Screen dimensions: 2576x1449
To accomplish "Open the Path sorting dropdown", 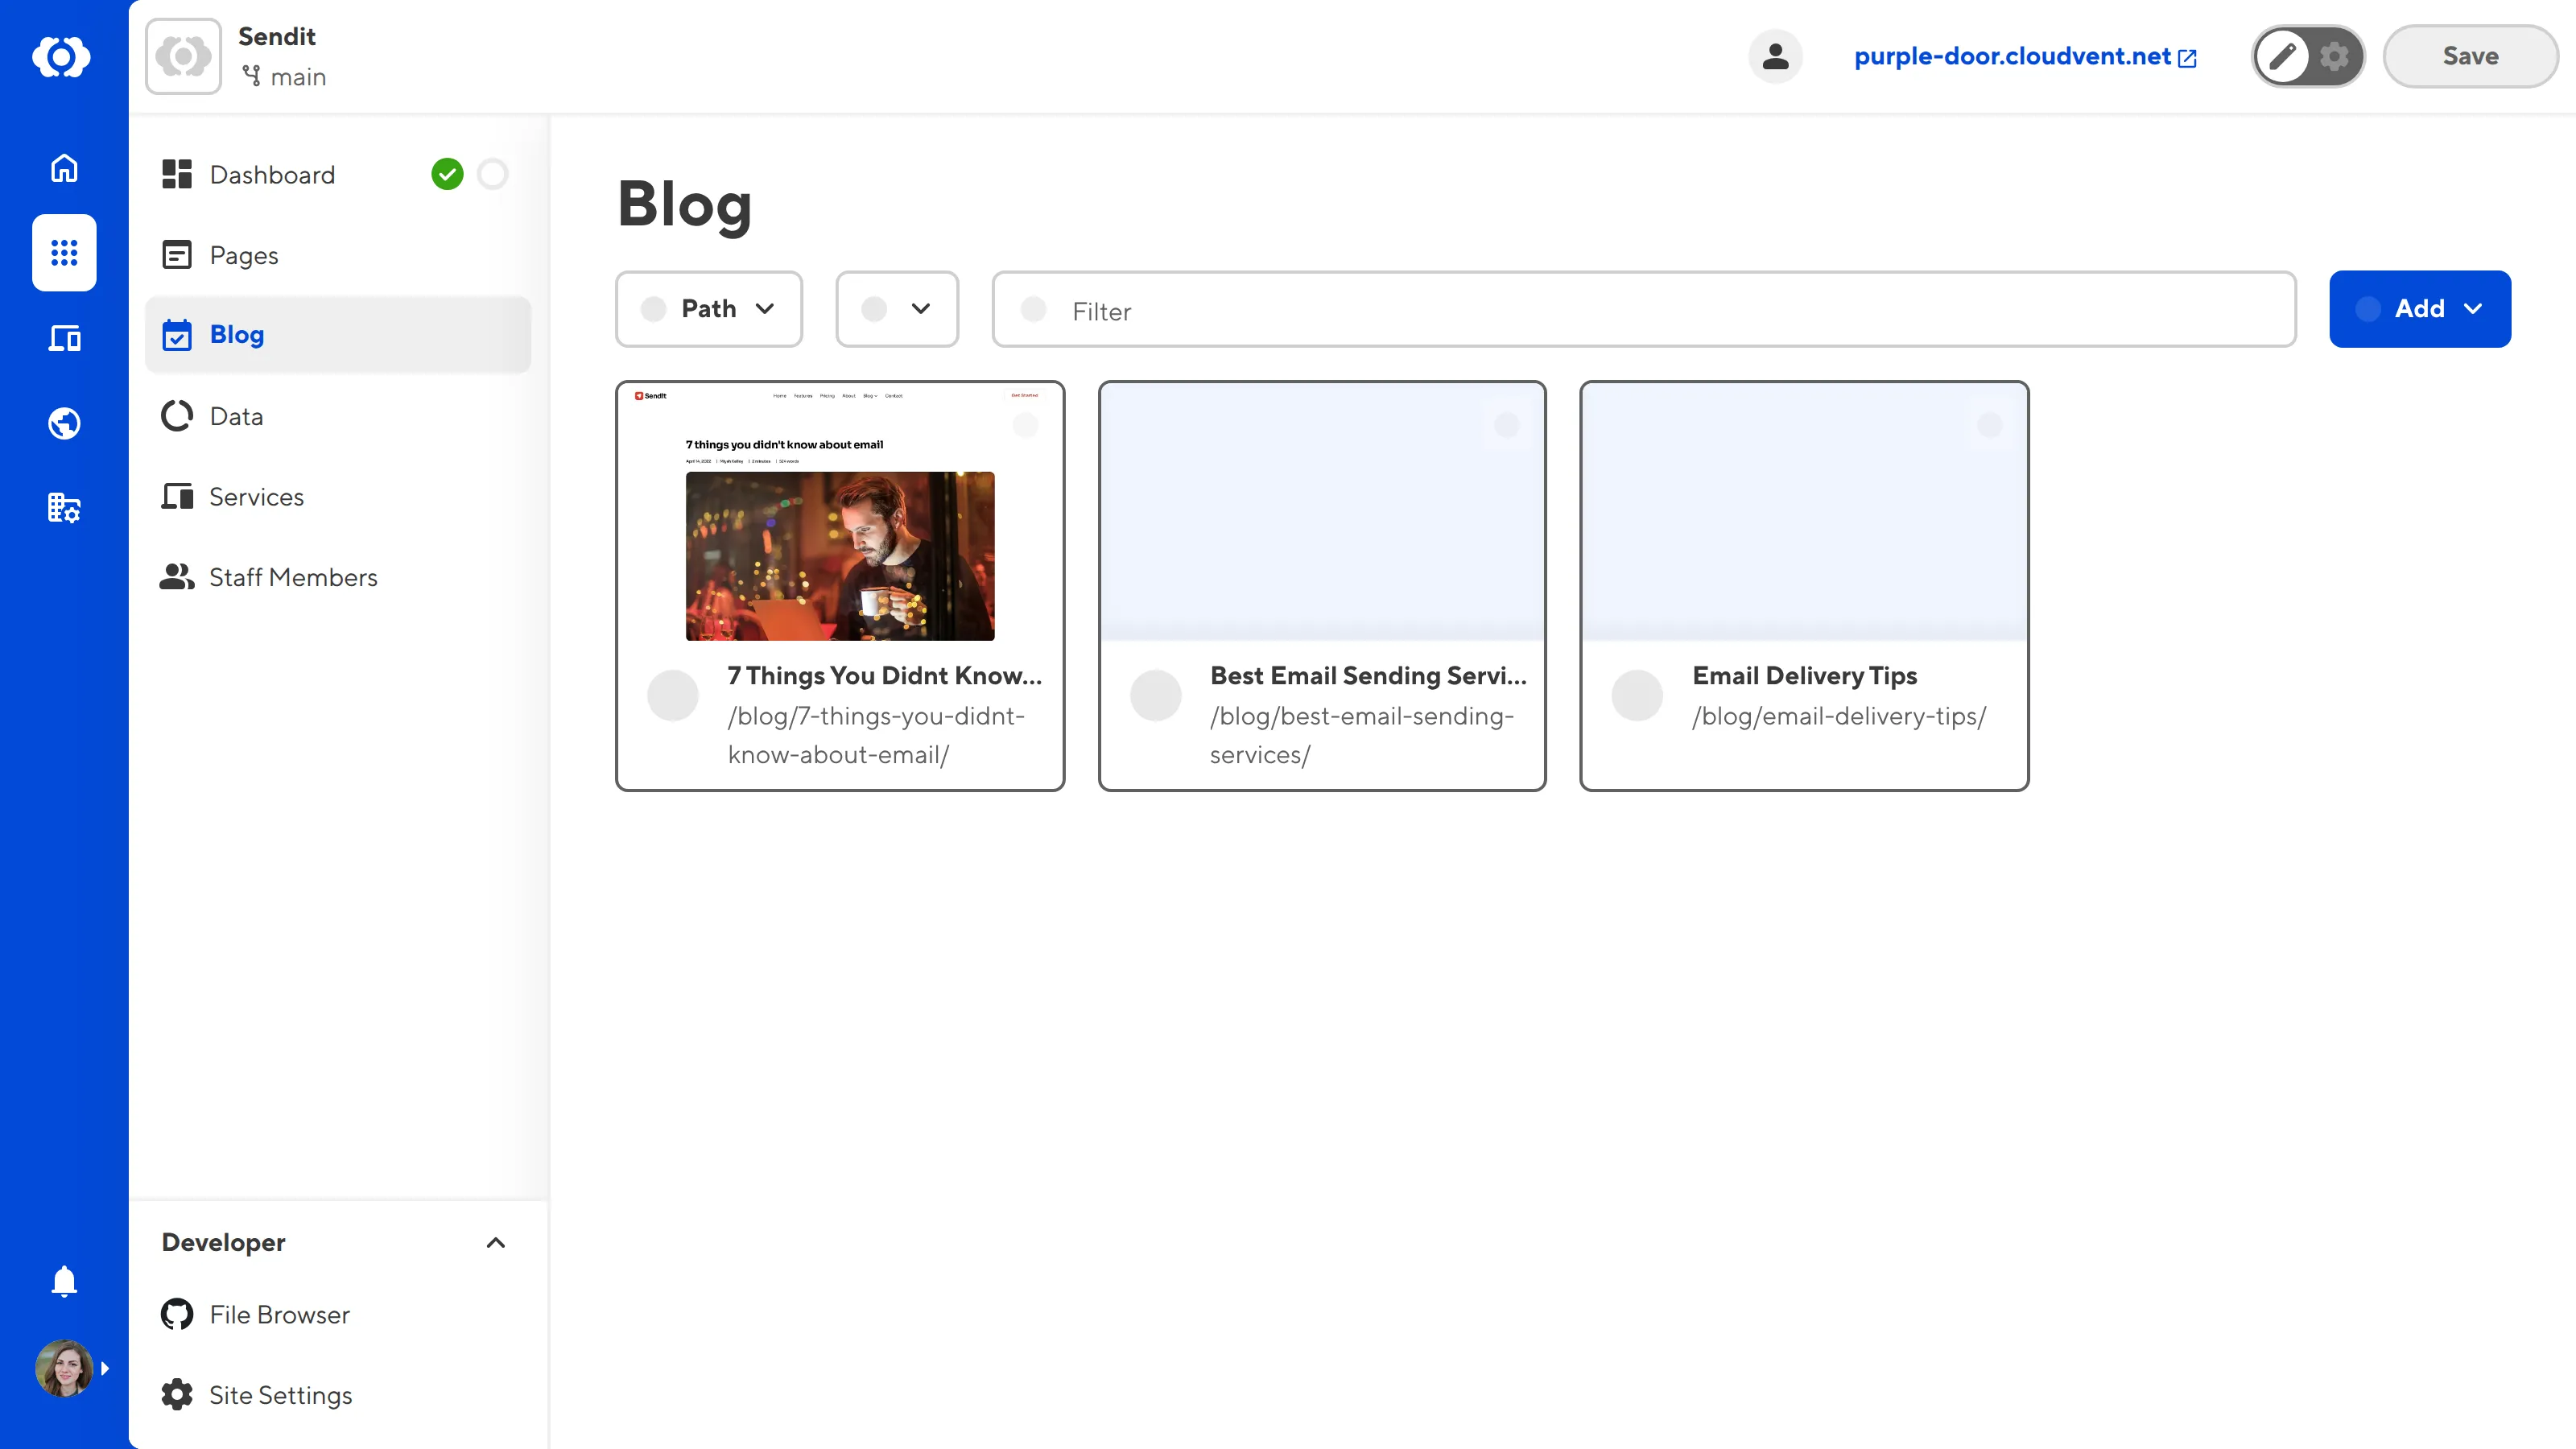I will [709, 309].
